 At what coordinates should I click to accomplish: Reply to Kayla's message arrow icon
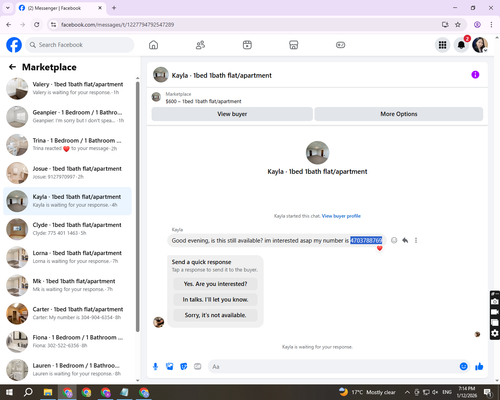coord(405,240)
